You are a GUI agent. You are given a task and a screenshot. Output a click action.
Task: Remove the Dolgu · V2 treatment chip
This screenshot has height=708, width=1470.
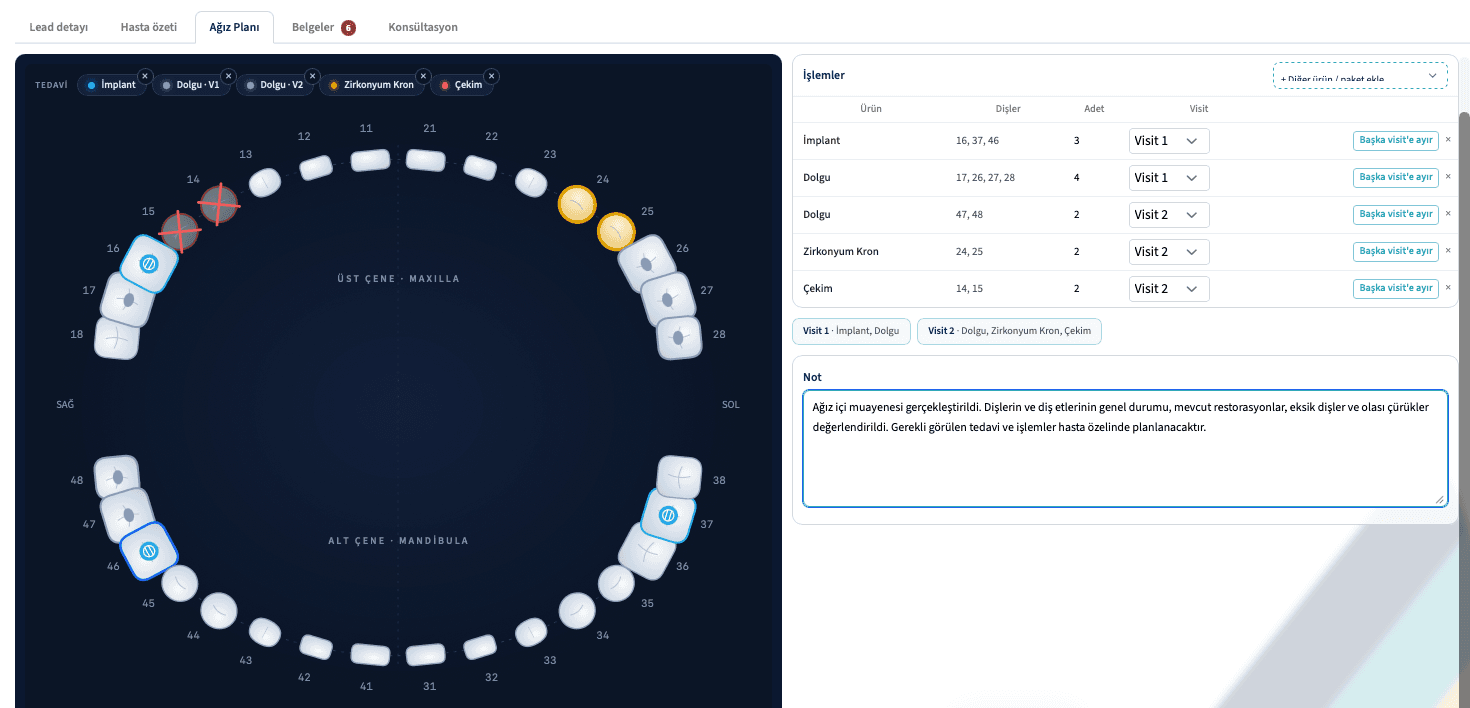[312, 76]
